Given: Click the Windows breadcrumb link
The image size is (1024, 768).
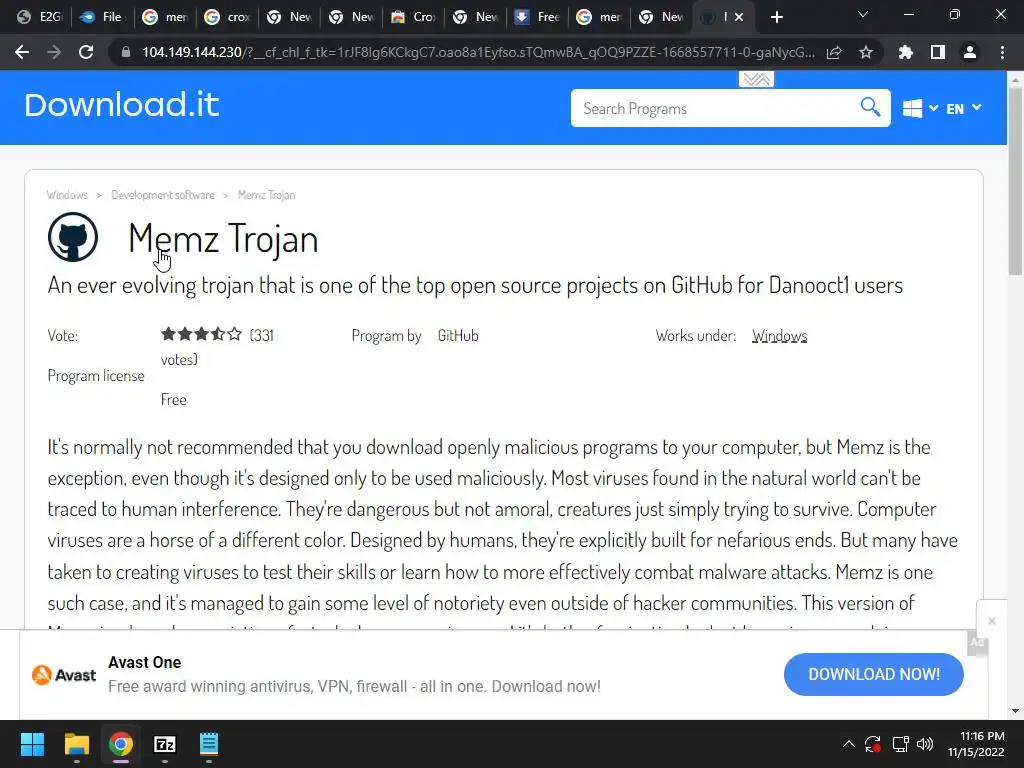Looking at the screenshot, I should point(67,195).
